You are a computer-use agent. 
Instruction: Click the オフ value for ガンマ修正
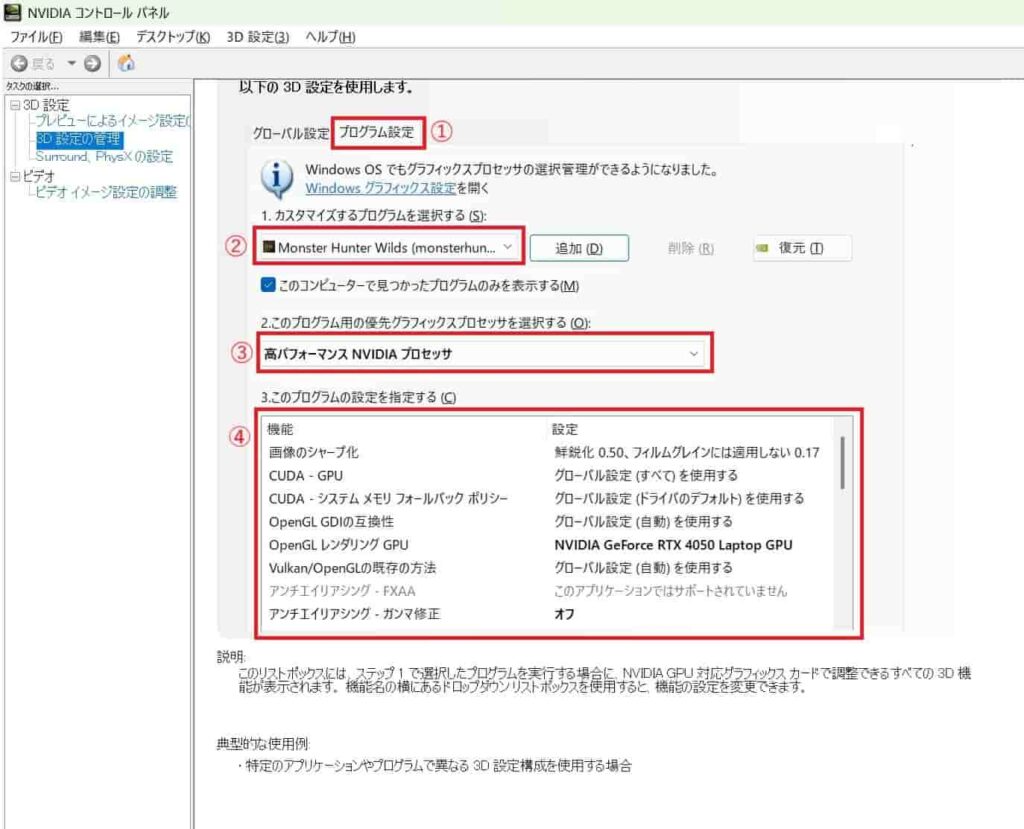pyautogui.click(x=564, y=614)
